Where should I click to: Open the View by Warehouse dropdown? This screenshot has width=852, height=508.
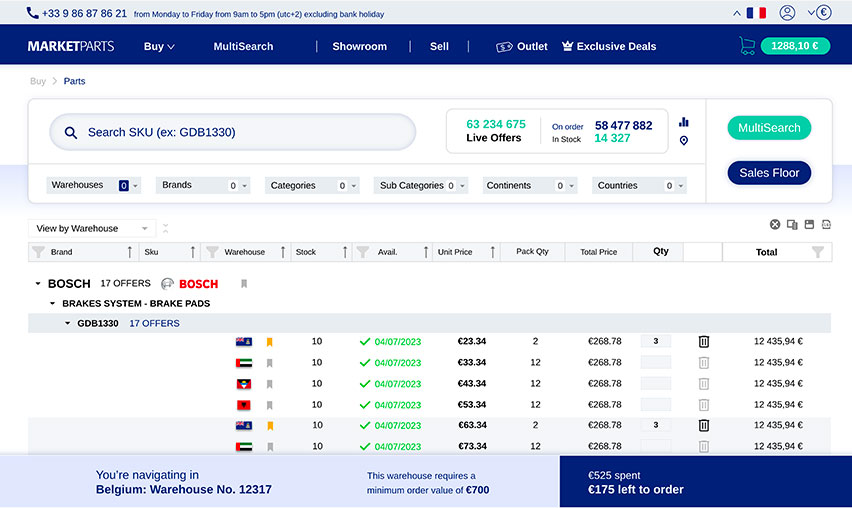tap(91, 229)
